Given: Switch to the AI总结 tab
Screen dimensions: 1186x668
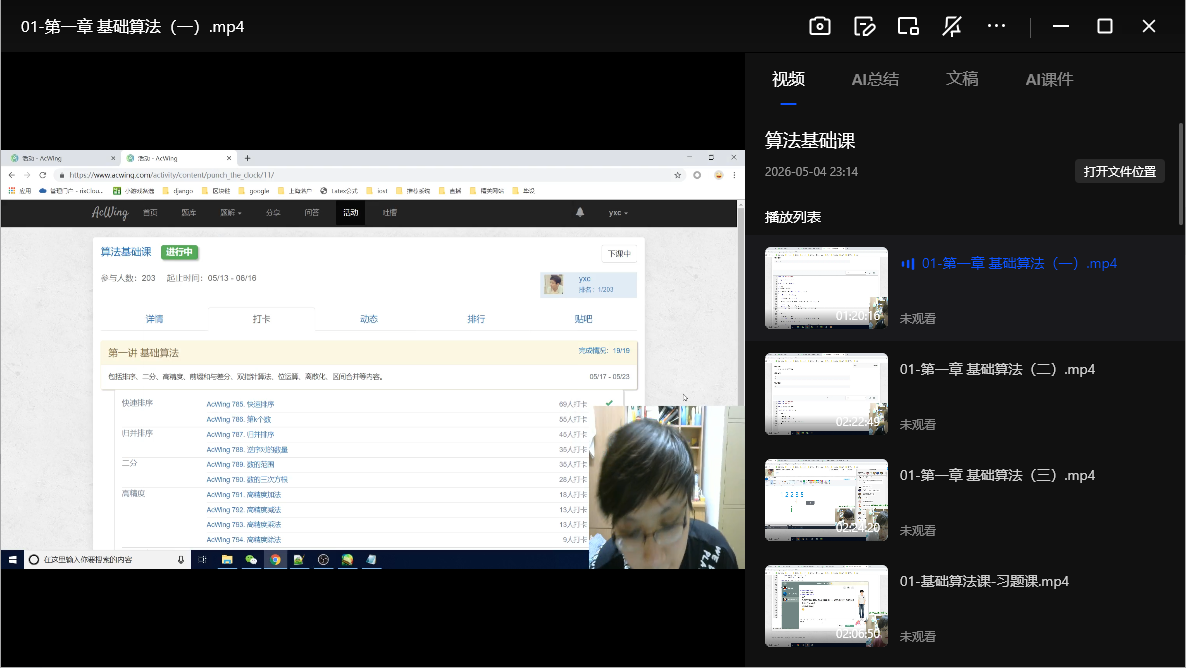Looking at the screenshot, I should [875, 79].
